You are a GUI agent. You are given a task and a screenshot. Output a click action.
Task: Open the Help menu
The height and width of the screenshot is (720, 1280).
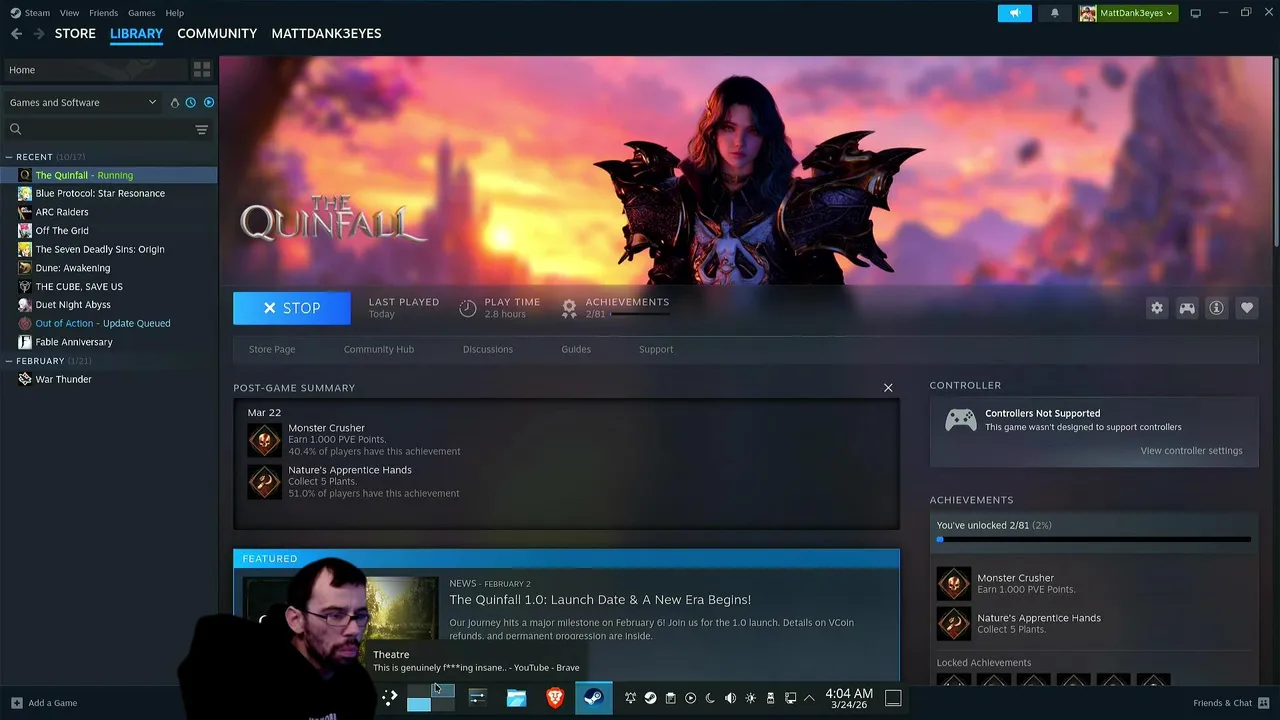(x=174, y=13)
